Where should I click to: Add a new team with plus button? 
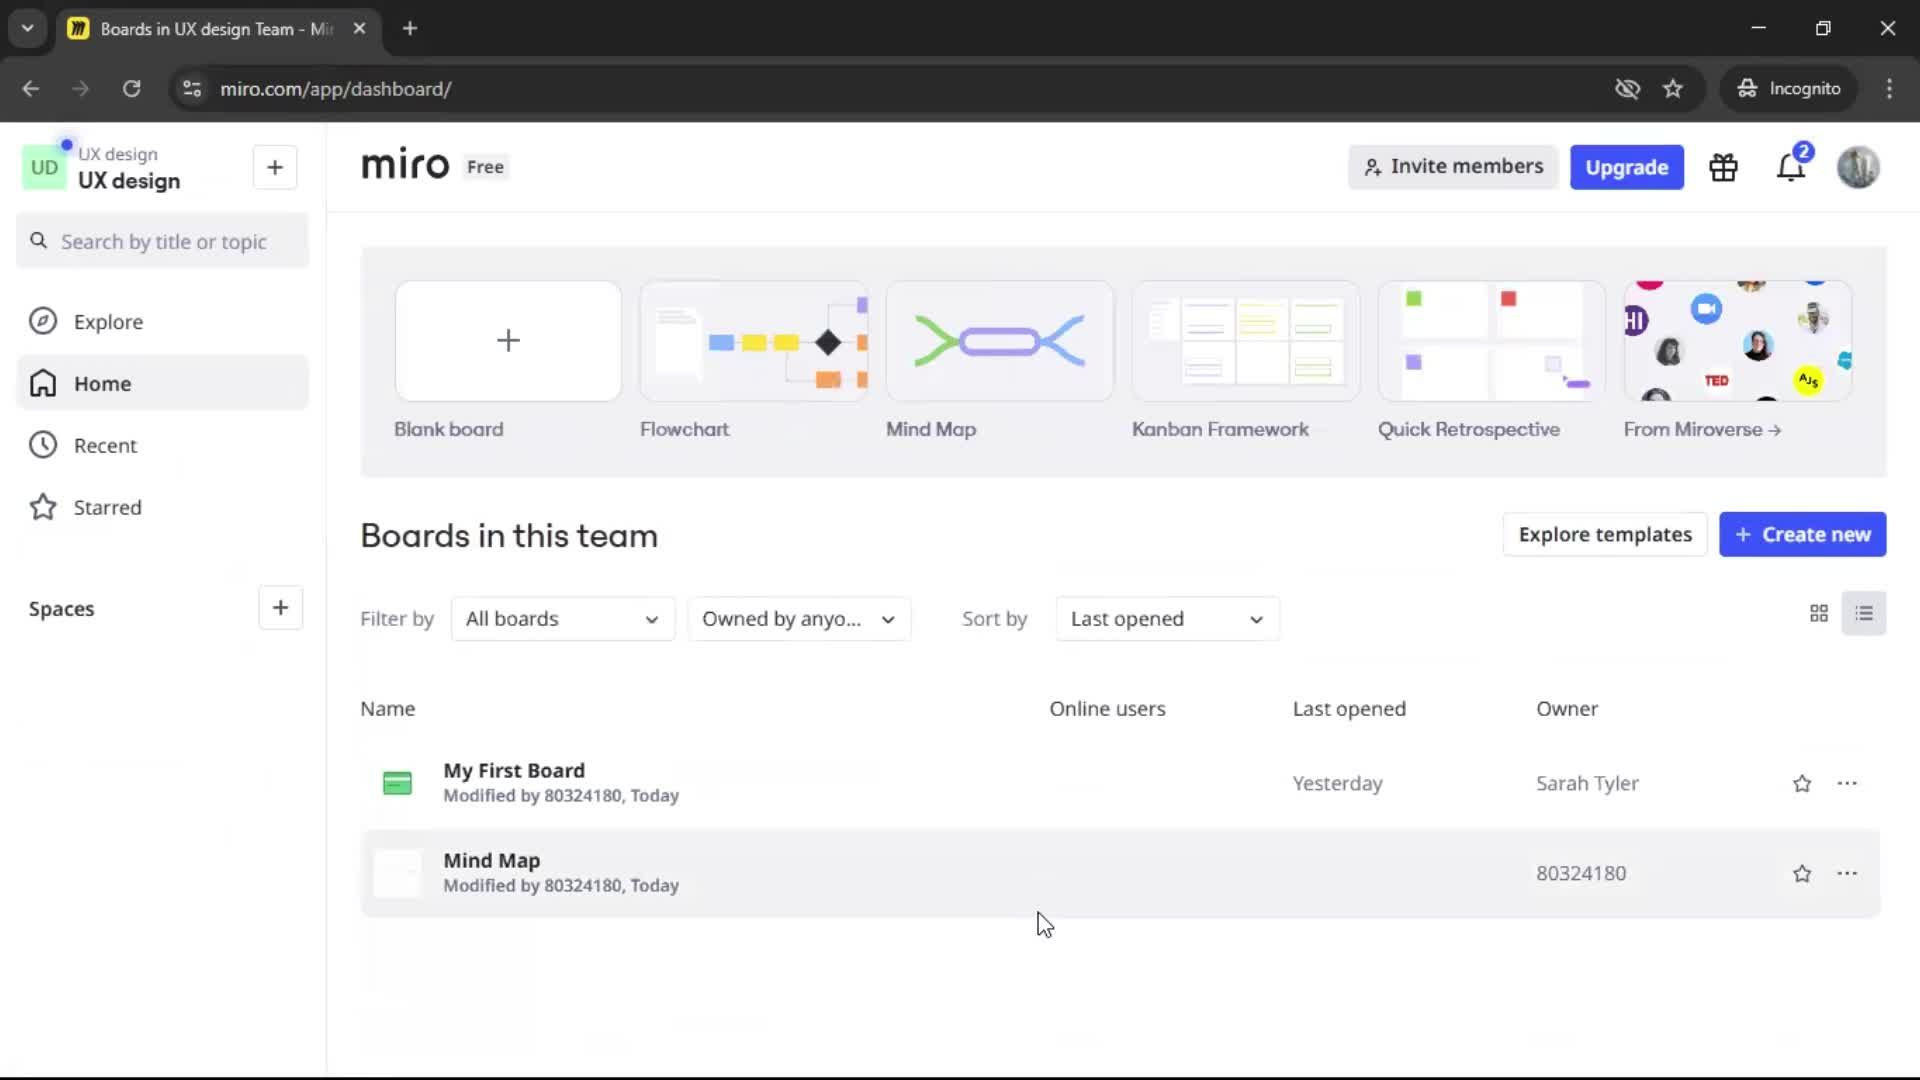pos(275,167)
